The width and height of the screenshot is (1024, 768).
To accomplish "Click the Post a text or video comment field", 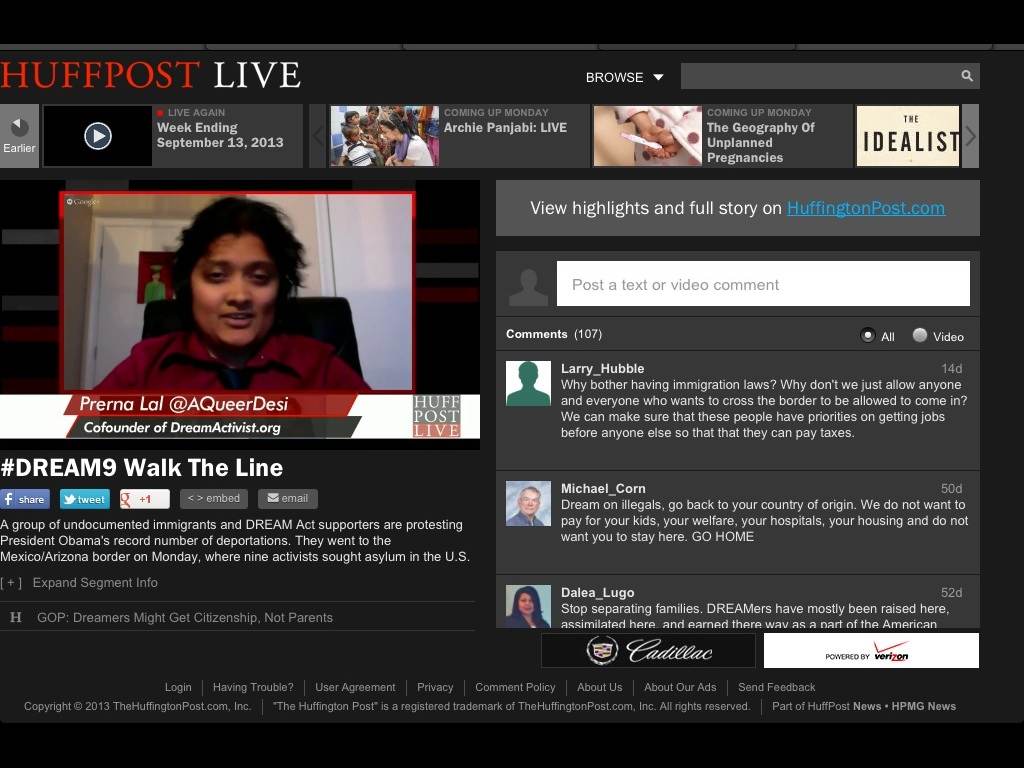I will pos(763,284).
